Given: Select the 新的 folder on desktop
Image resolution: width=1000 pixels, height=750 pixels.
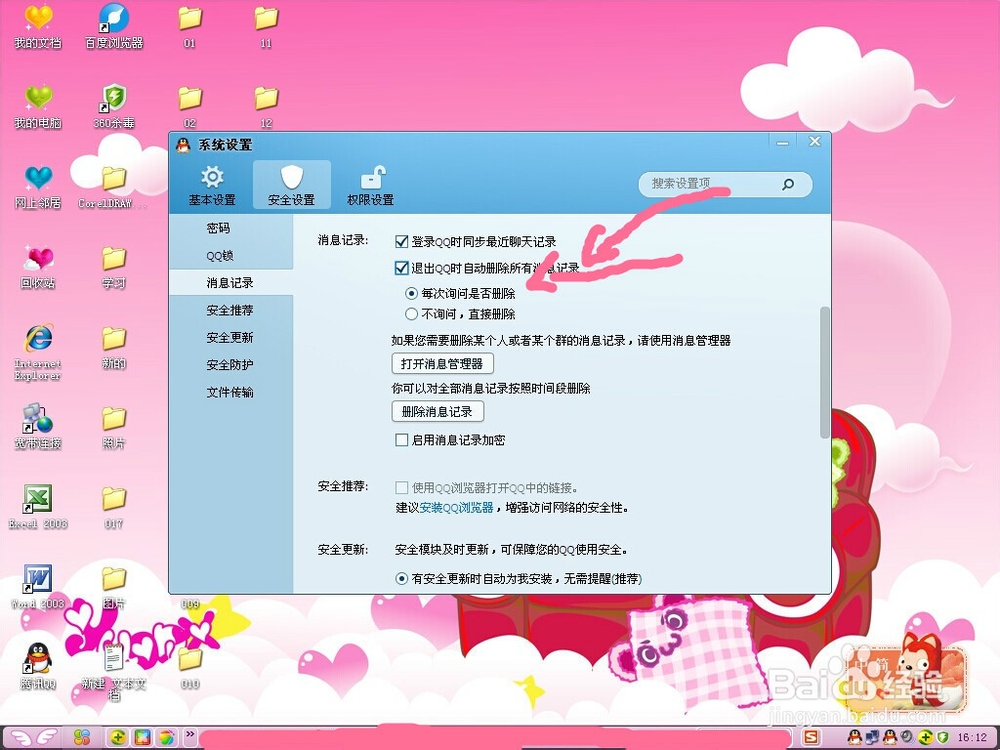Looking at the screenshot, I should tap(114, 347).
